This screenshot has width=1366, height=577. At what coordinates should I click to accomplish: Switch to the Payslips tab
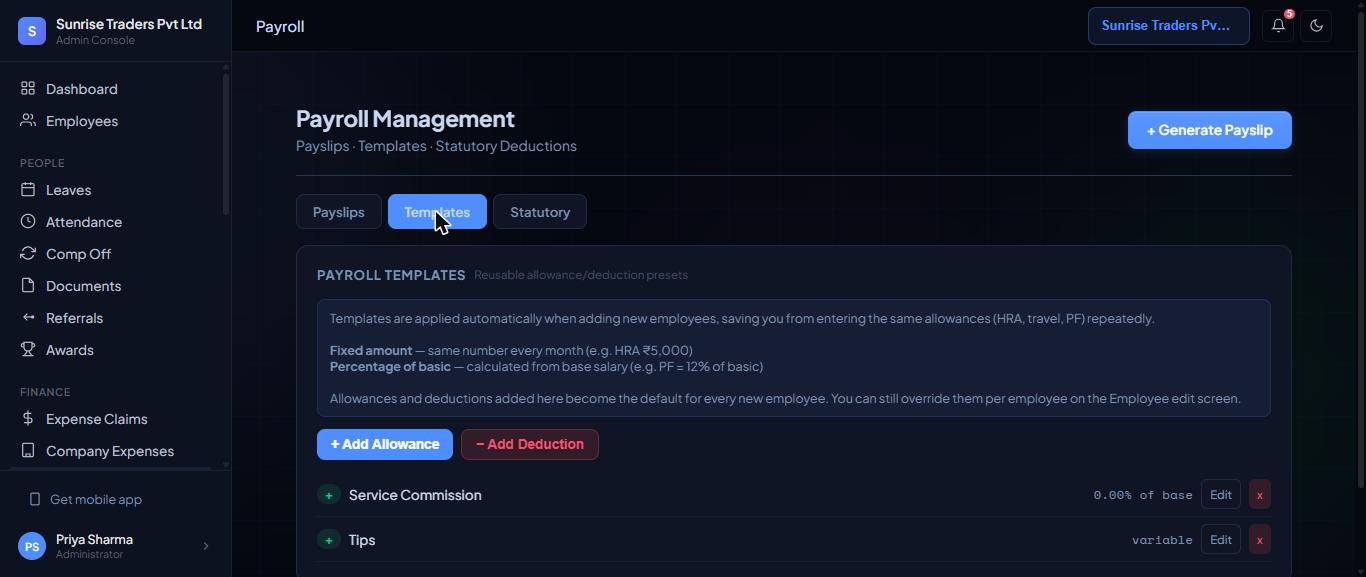339,212
